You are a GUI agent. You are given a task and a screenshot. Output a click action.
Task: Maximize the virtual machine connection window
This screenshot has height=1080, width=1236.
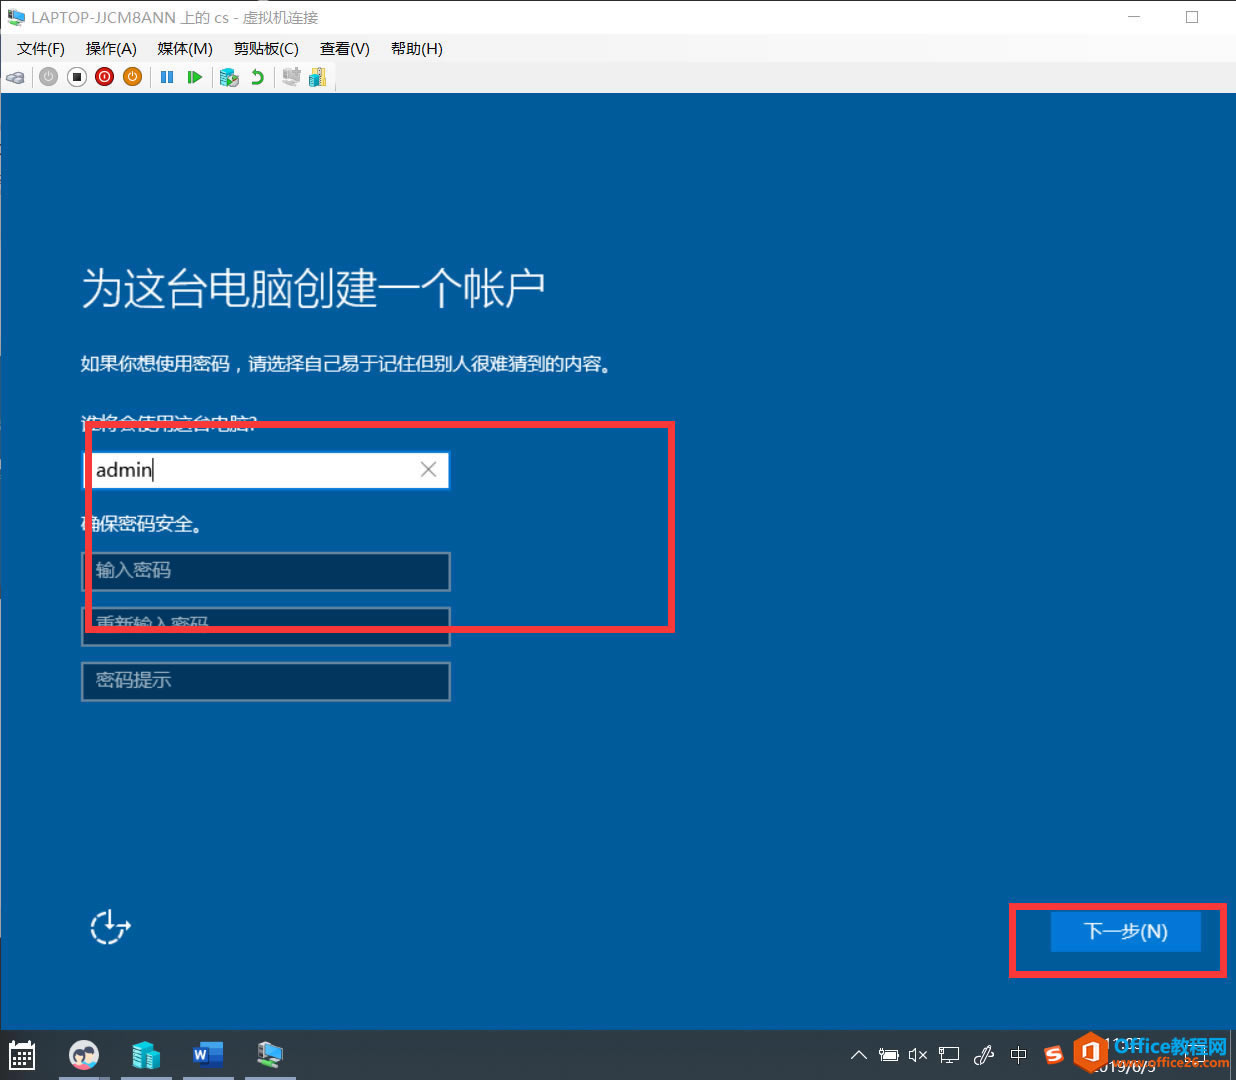pyautogui.click(x=1192, y=17)
